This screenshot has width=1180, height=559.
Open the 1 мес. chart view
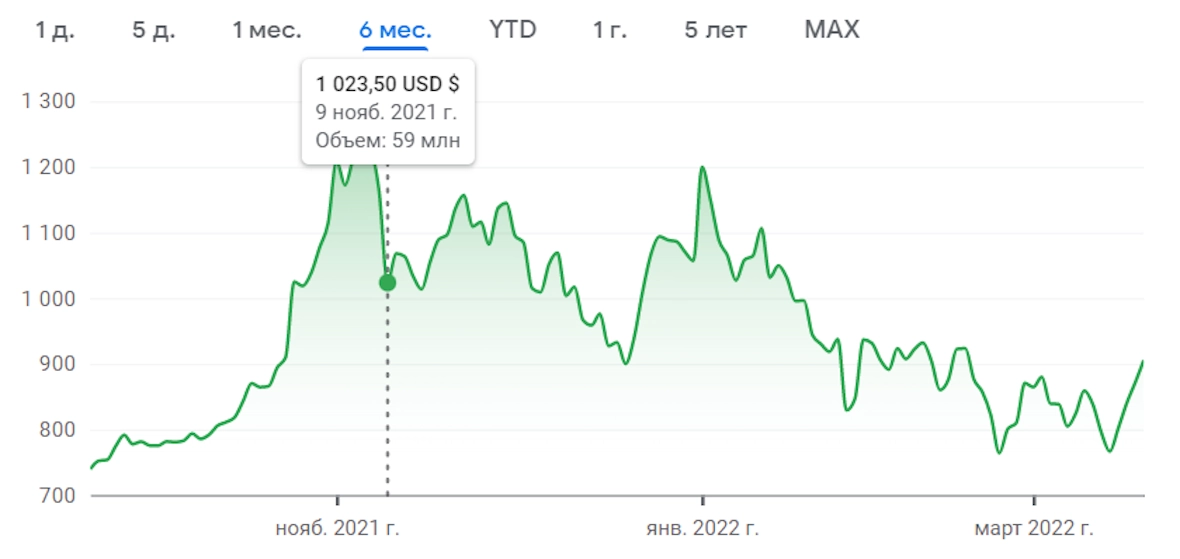coord(267,31)
